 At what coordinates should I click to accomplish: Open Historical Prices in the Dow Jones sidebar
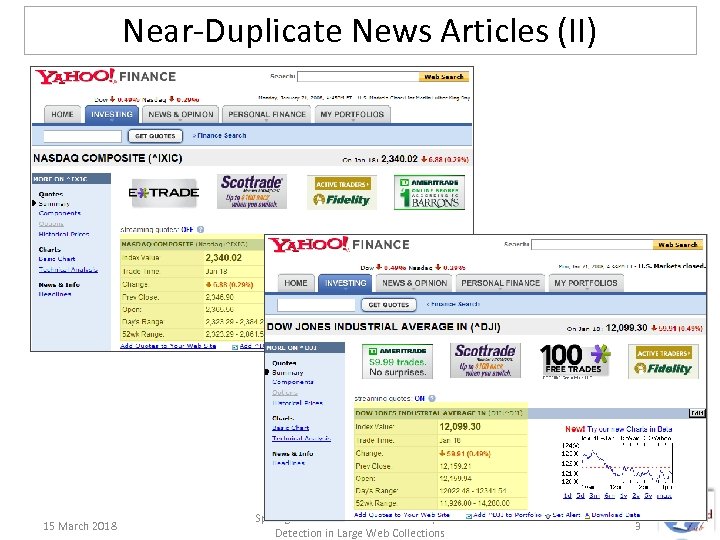click(x=297, y=403)
